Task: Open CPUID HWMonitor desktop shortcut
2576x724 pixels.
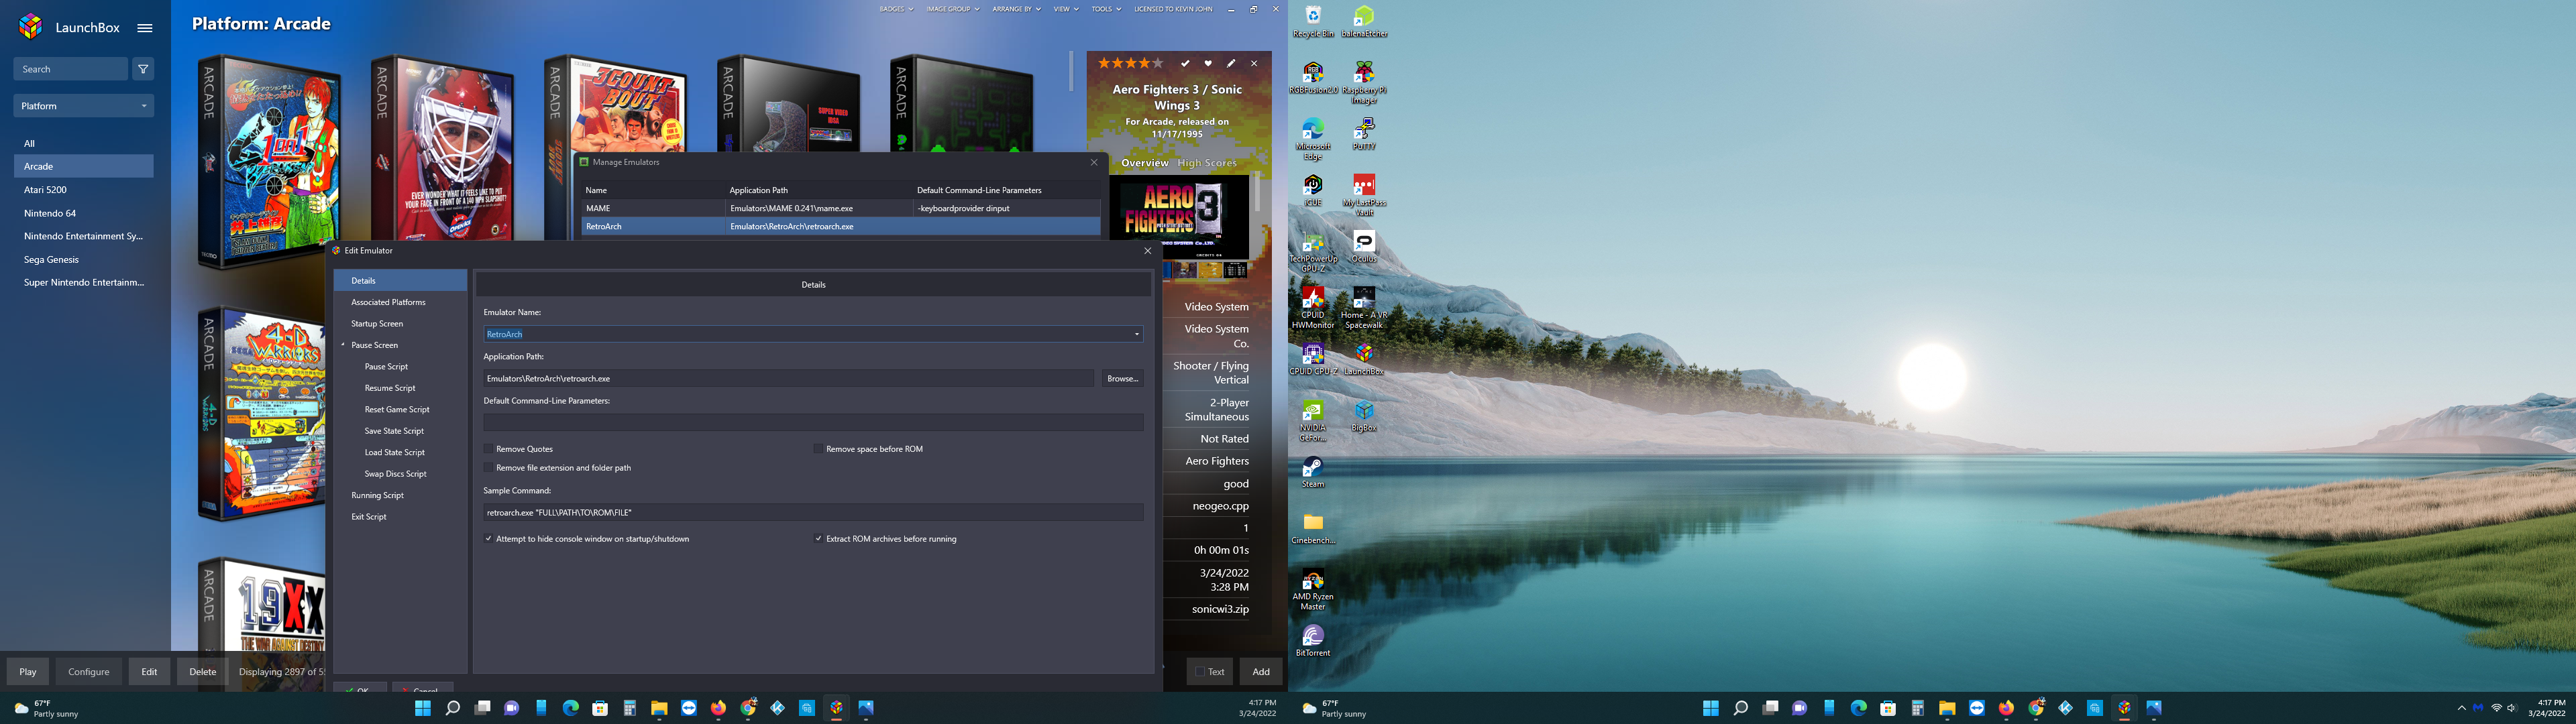Action: (x=1313, y=308)
